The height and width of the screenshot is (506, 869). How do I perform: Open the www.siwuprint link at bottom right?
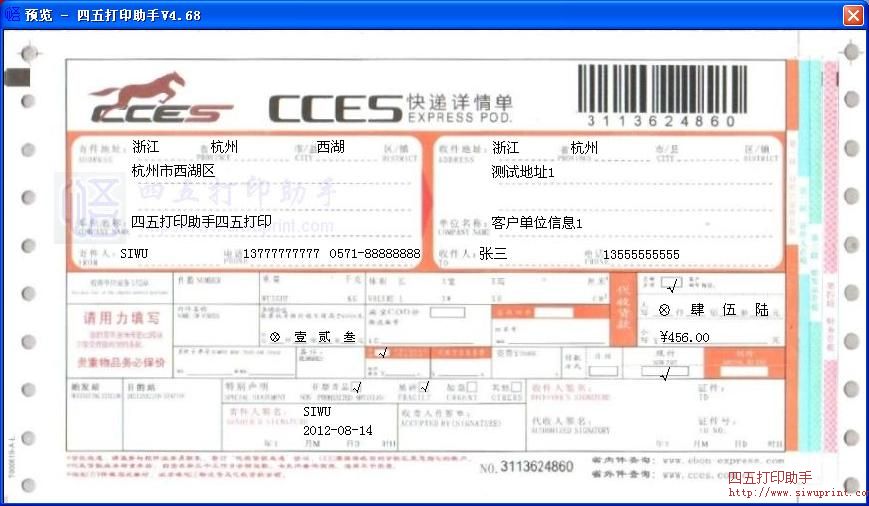click(798, 492)
